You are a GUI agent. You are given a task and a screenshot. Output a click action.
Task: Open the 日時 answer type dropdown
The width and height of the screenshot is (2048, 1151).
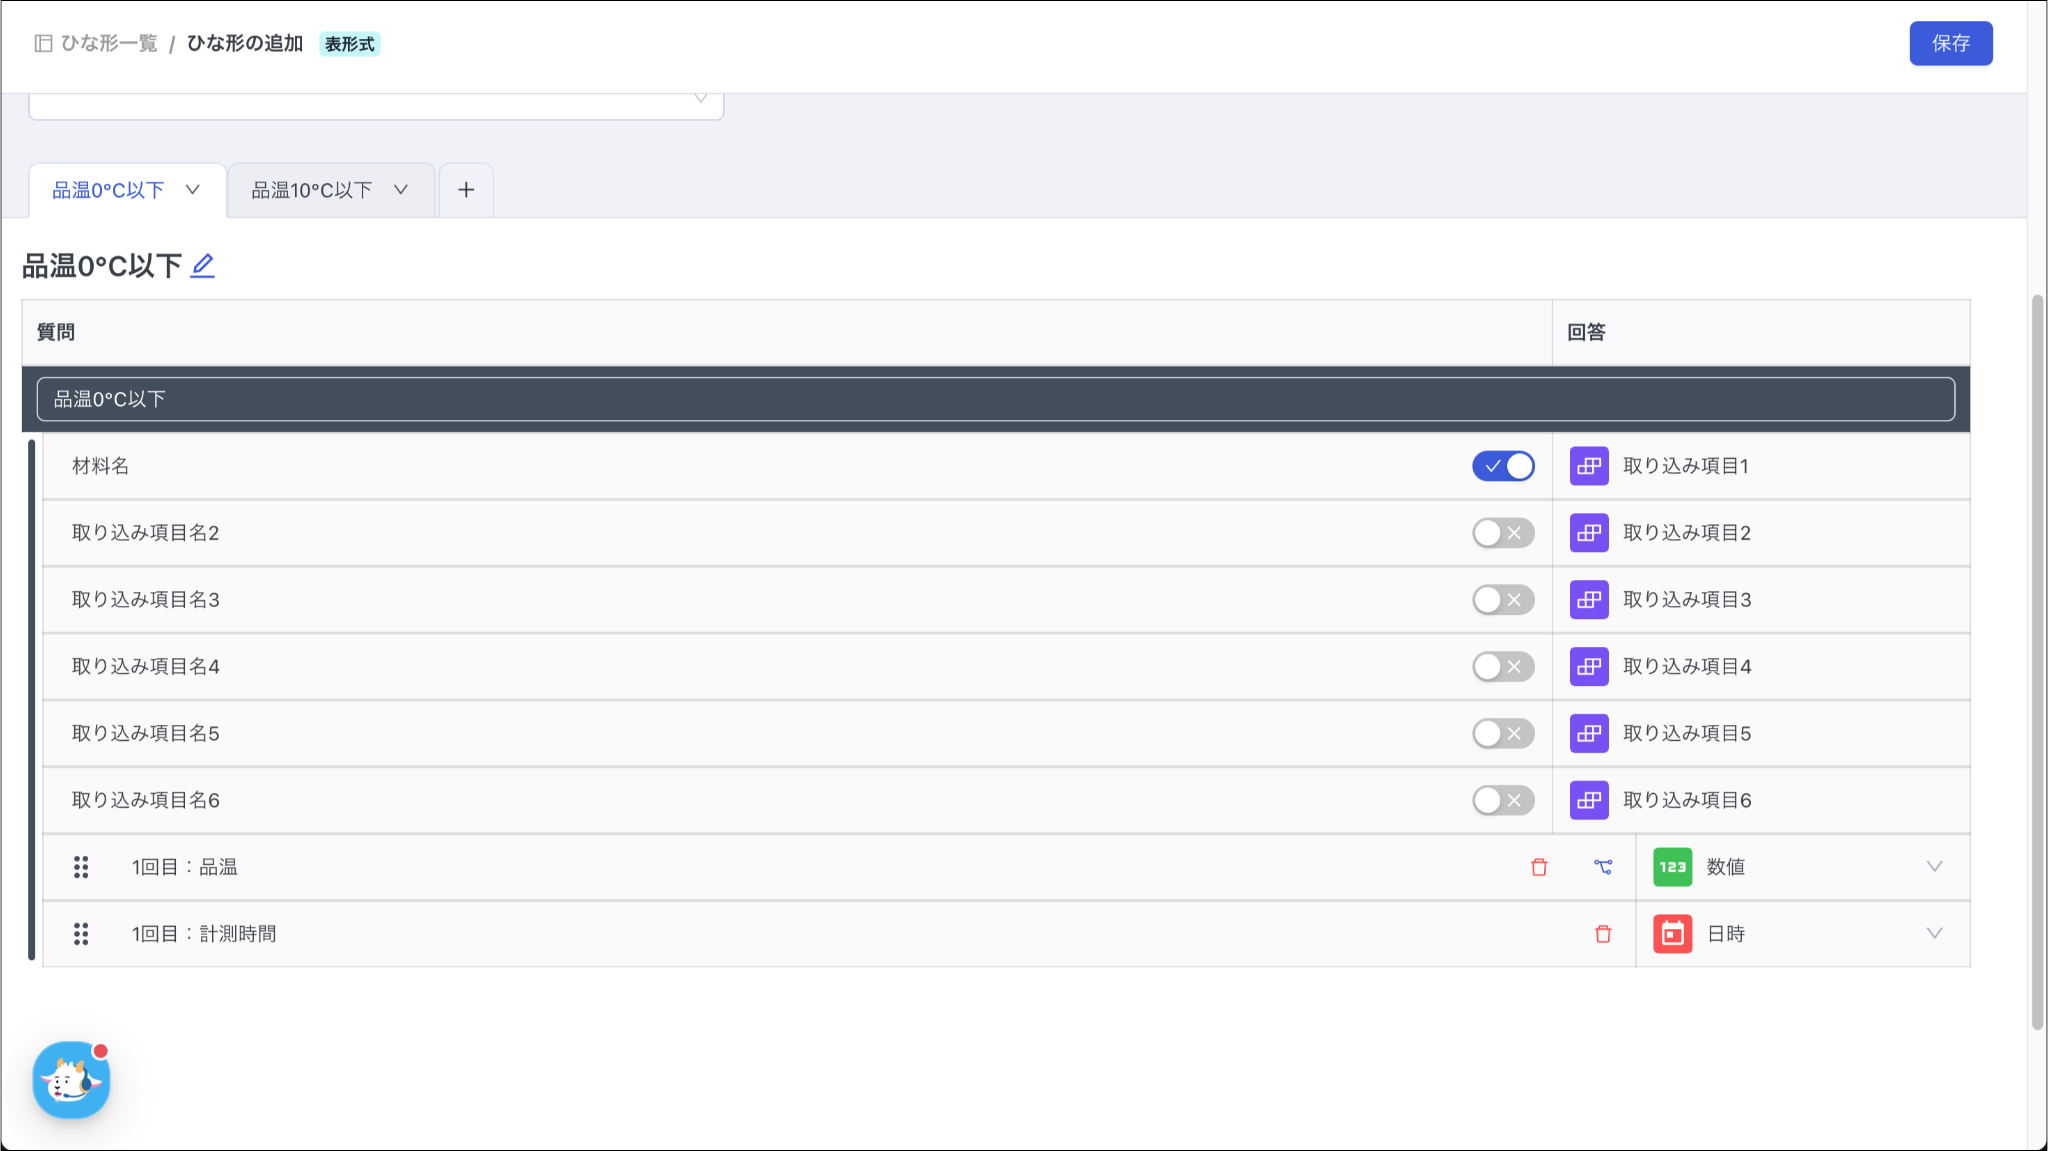coord(1934,934)
